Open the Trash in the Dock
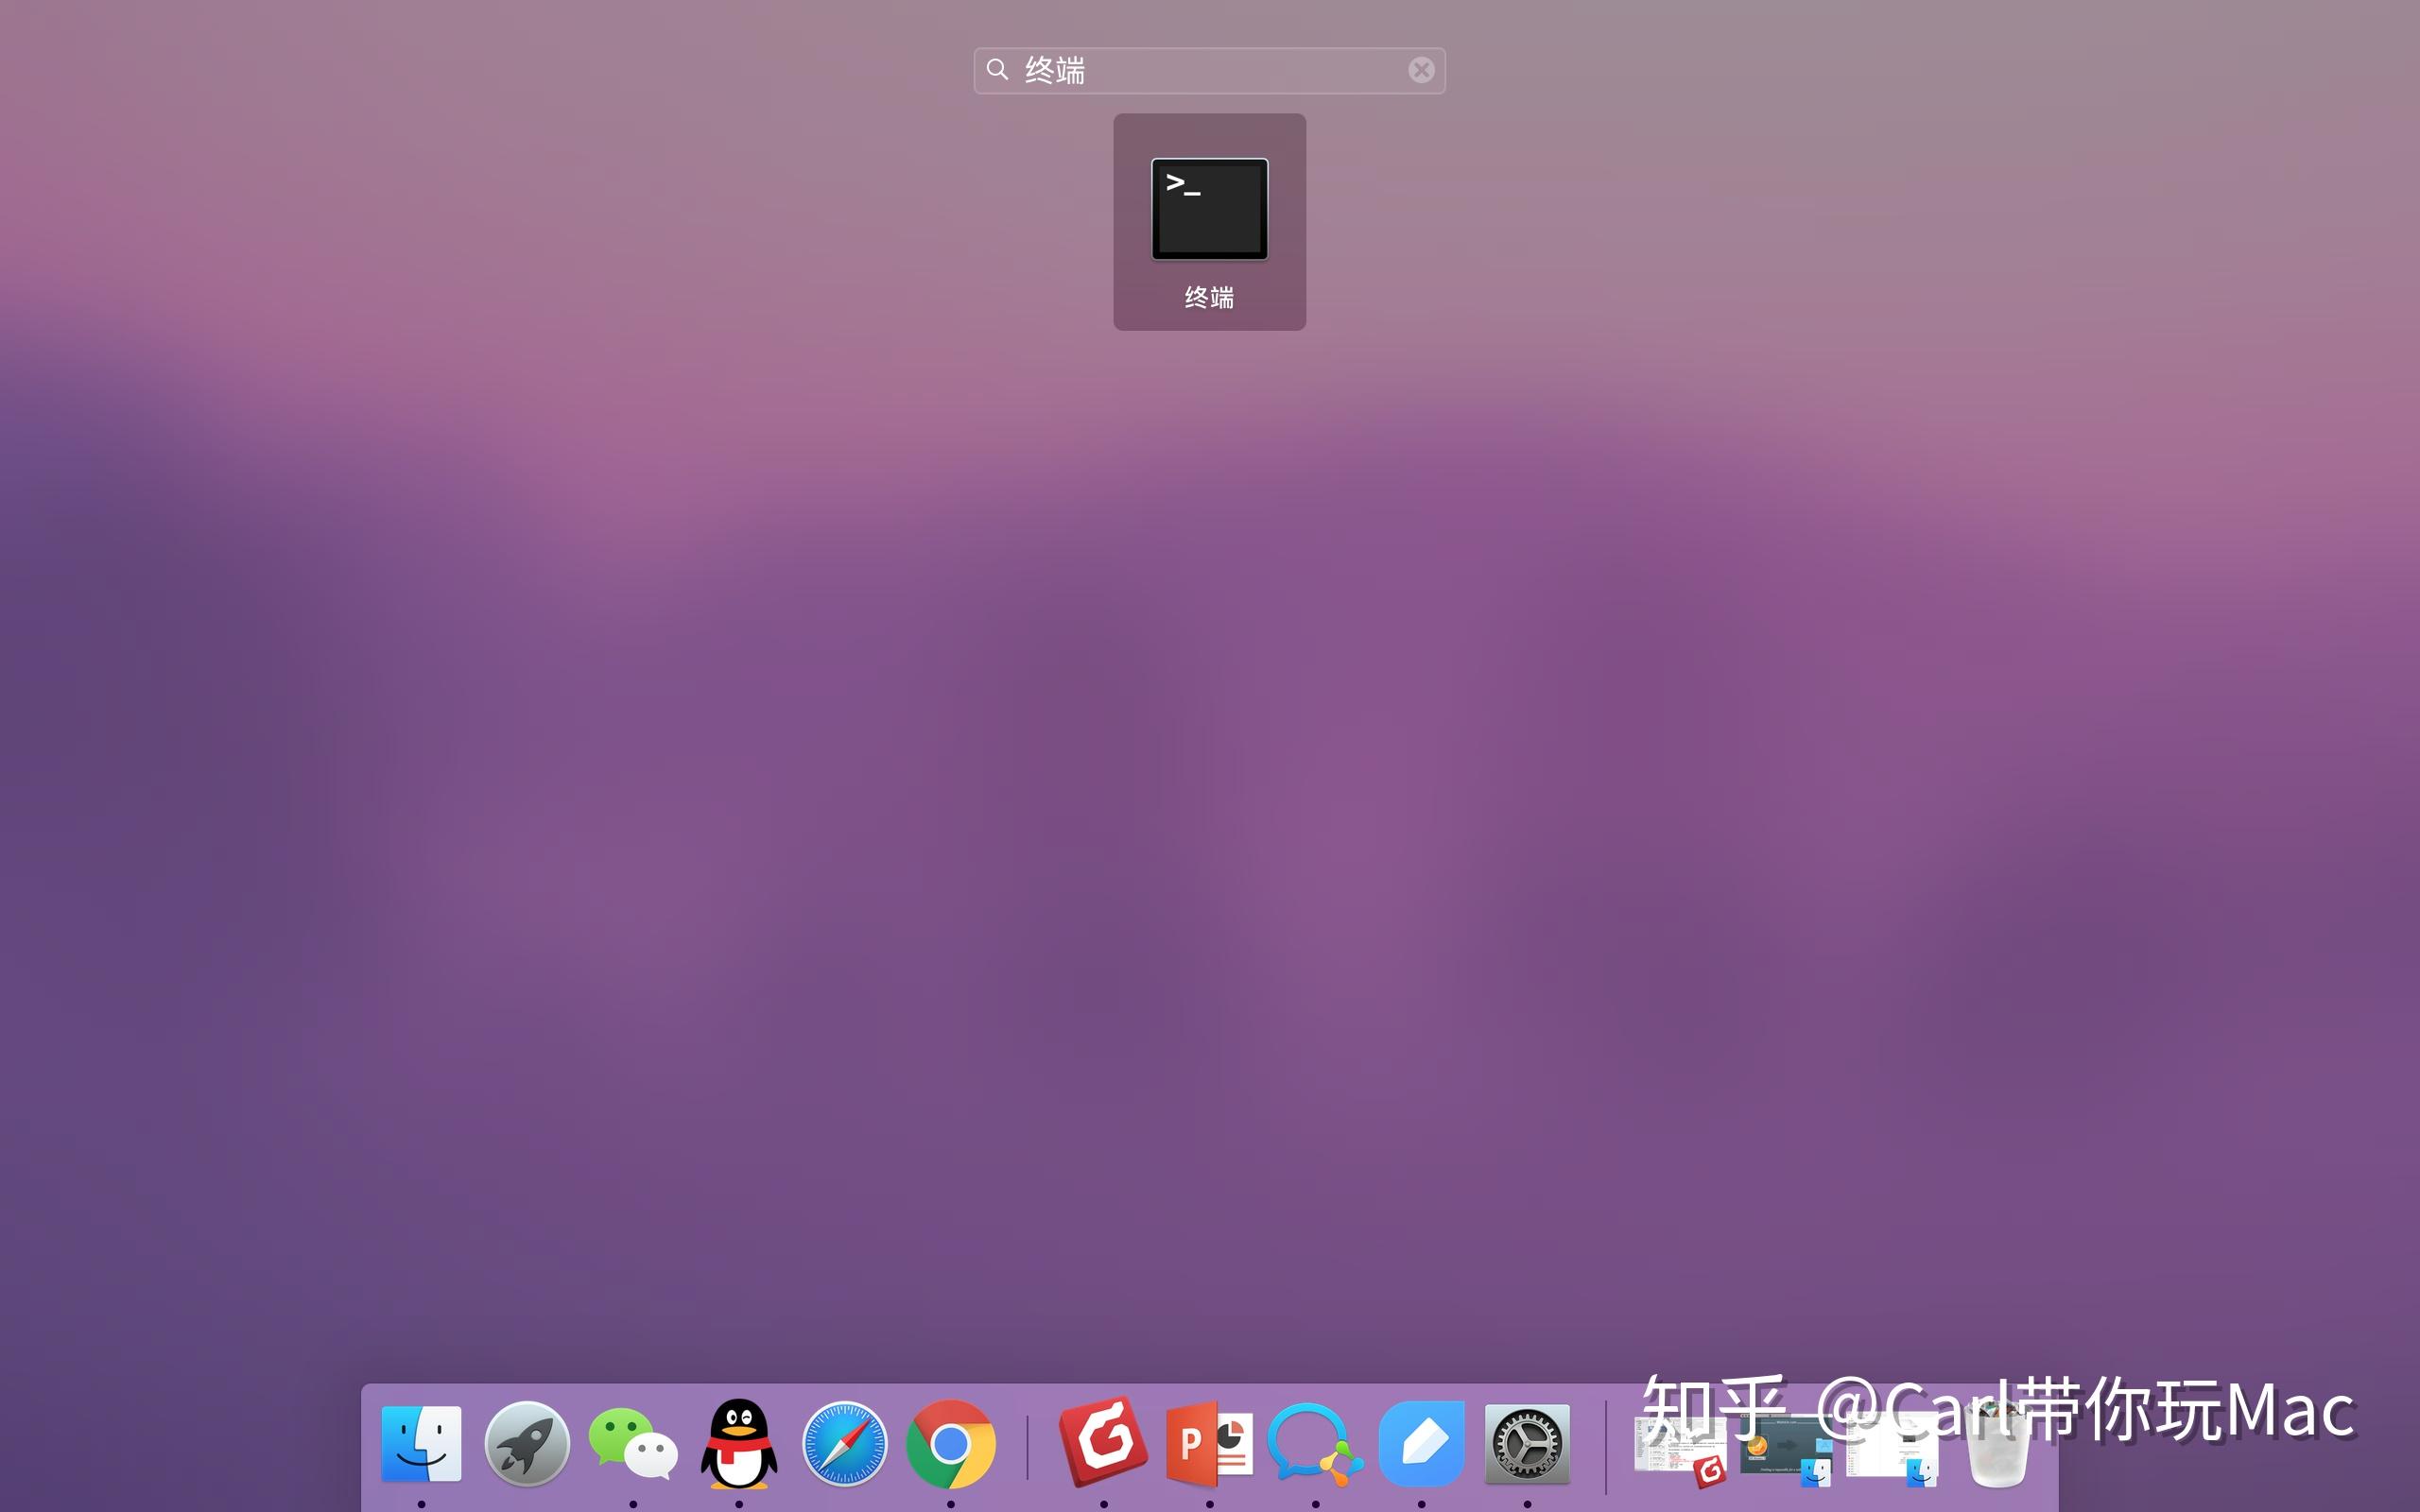Screen dimensions: 2420x1512 pyautogui.click(x=1998, y=1445)
